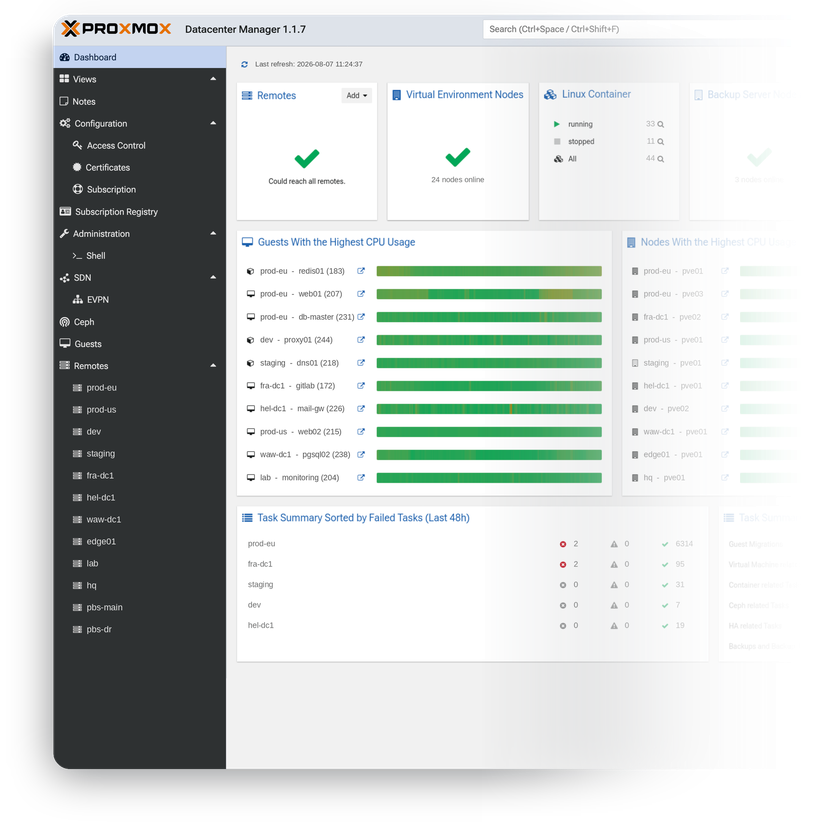Select the prod-us remote in sidebar
The image size is (840, 836).
[140, 410]
